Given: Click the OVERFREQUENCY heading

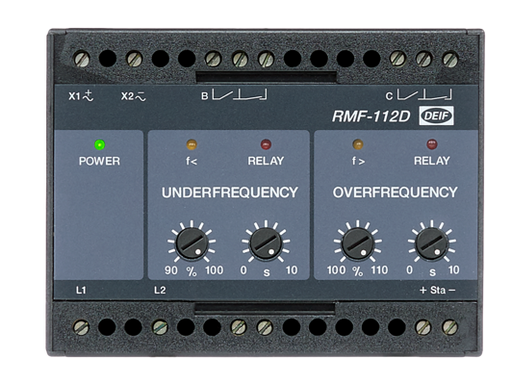Looking at the screenshot, I should point(395,192).
